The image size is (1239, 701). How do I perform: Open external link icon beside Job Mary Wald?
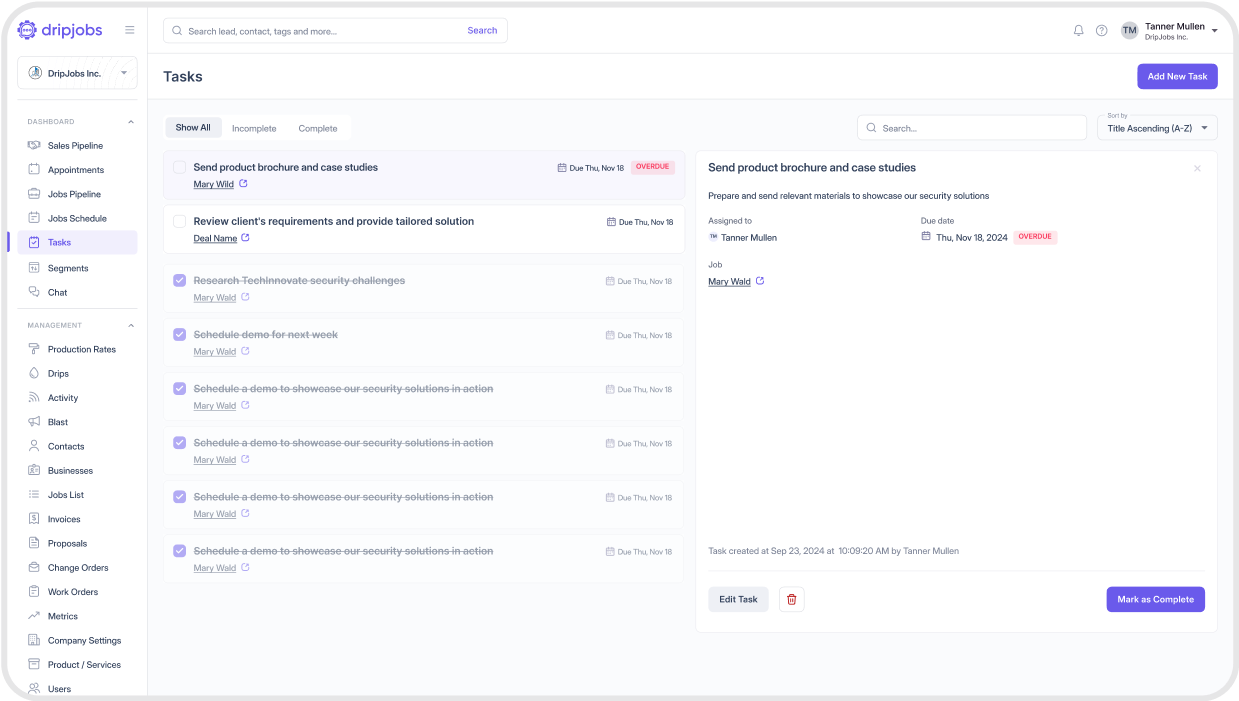pyautogui.click(x=759, y=282)
